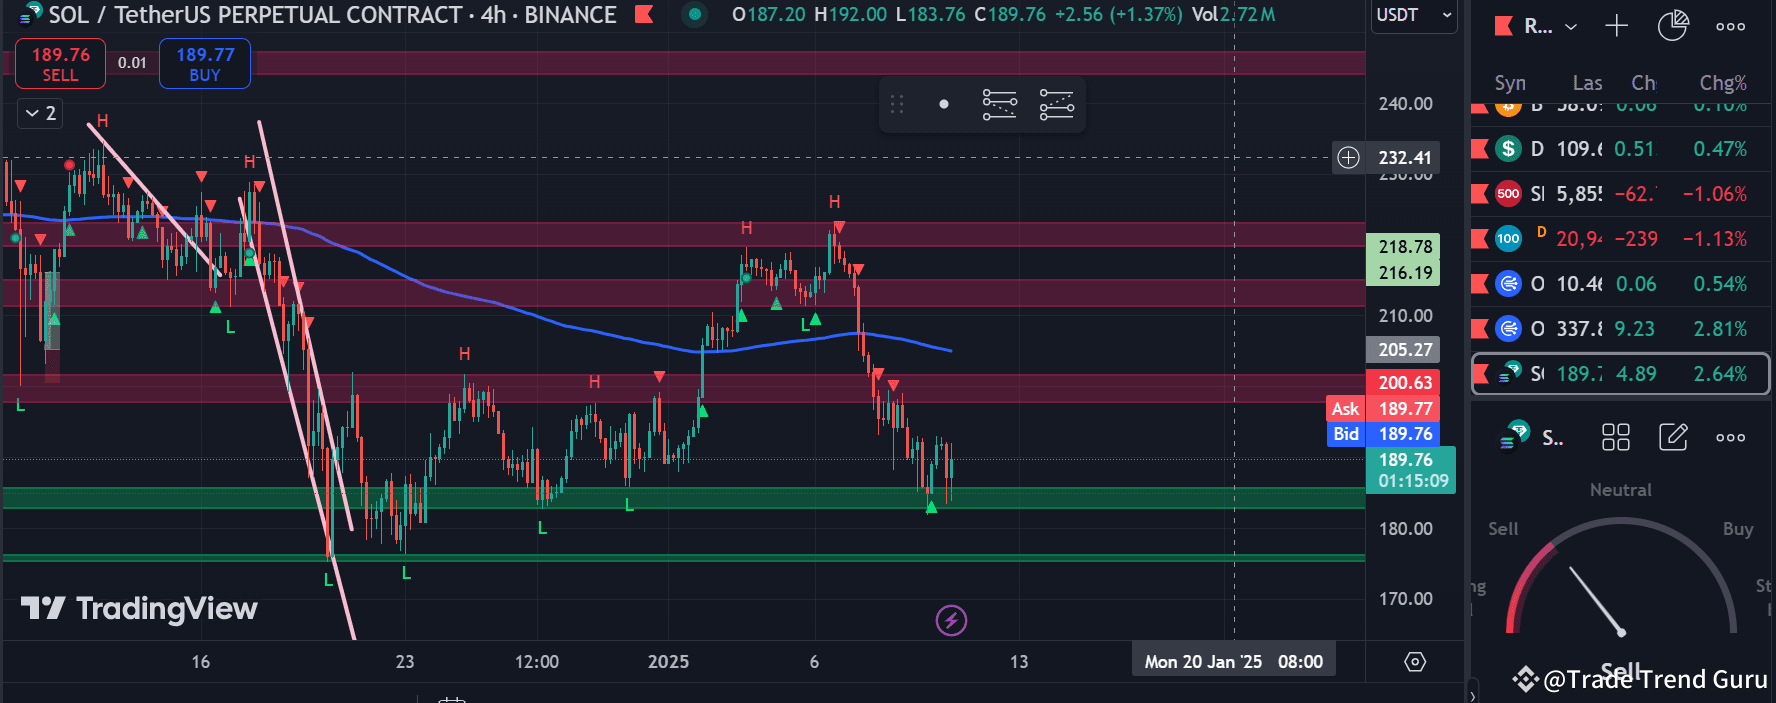Click the red flag beside BINANCE title

click(x=644, y=15)
